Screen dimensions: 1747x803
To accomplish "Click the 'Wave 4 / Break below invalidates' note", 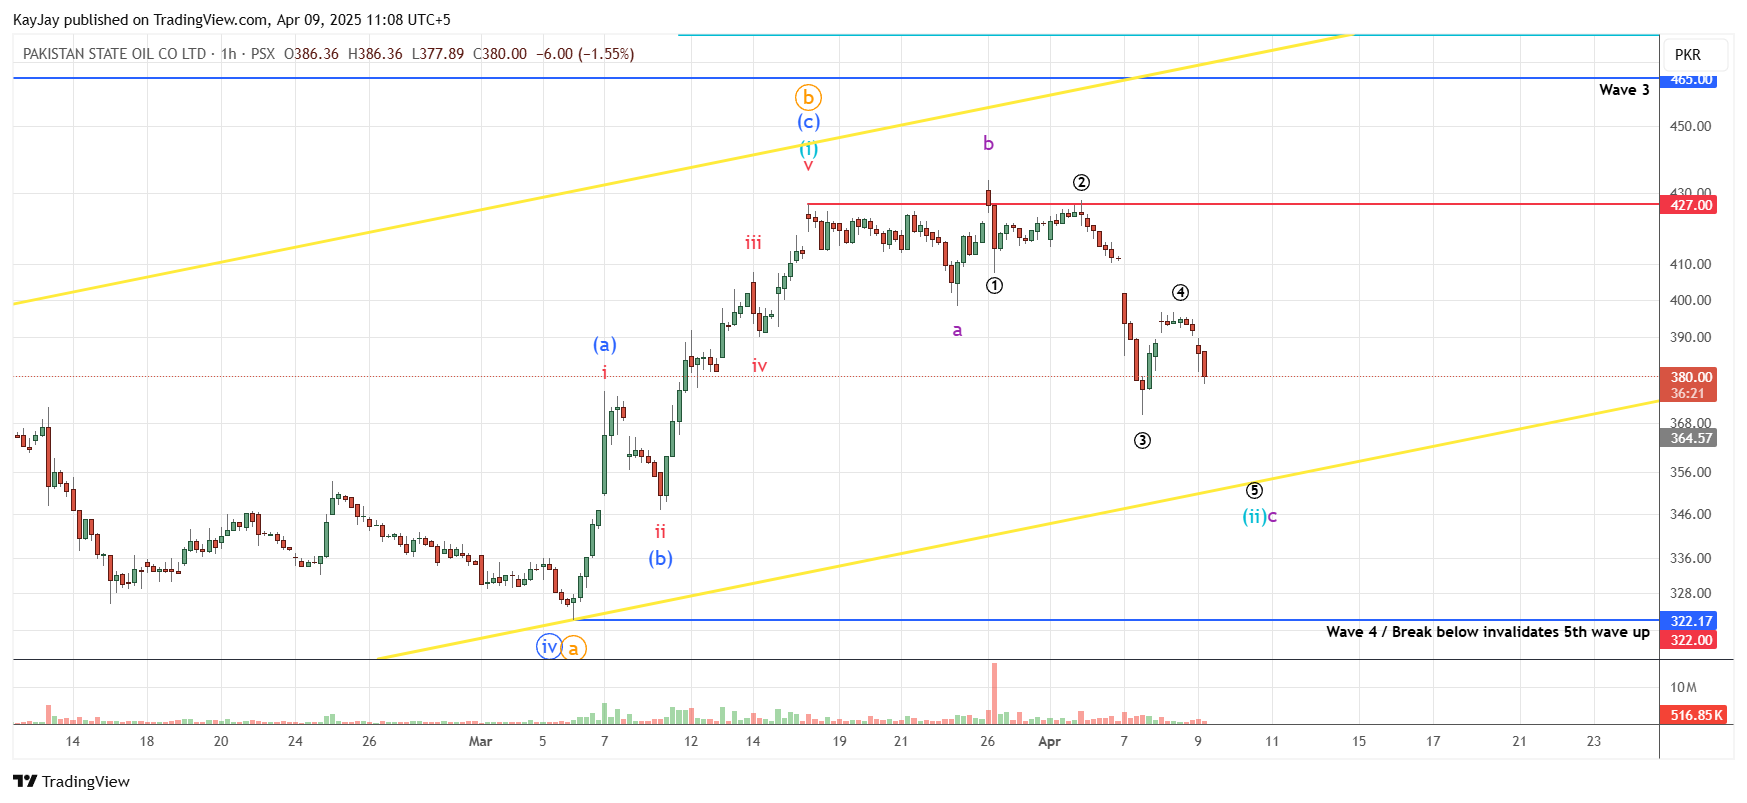I will point(1488,632).
